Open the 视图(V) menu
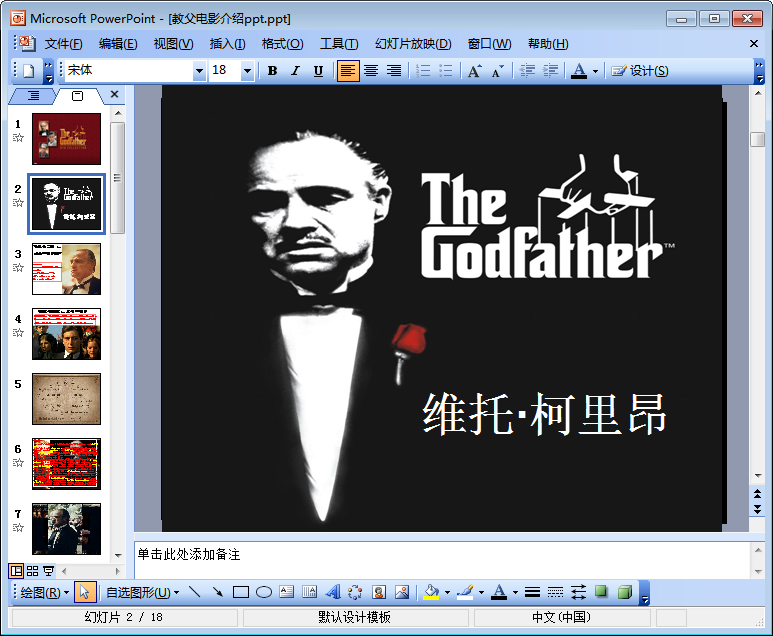 [173, 44]
